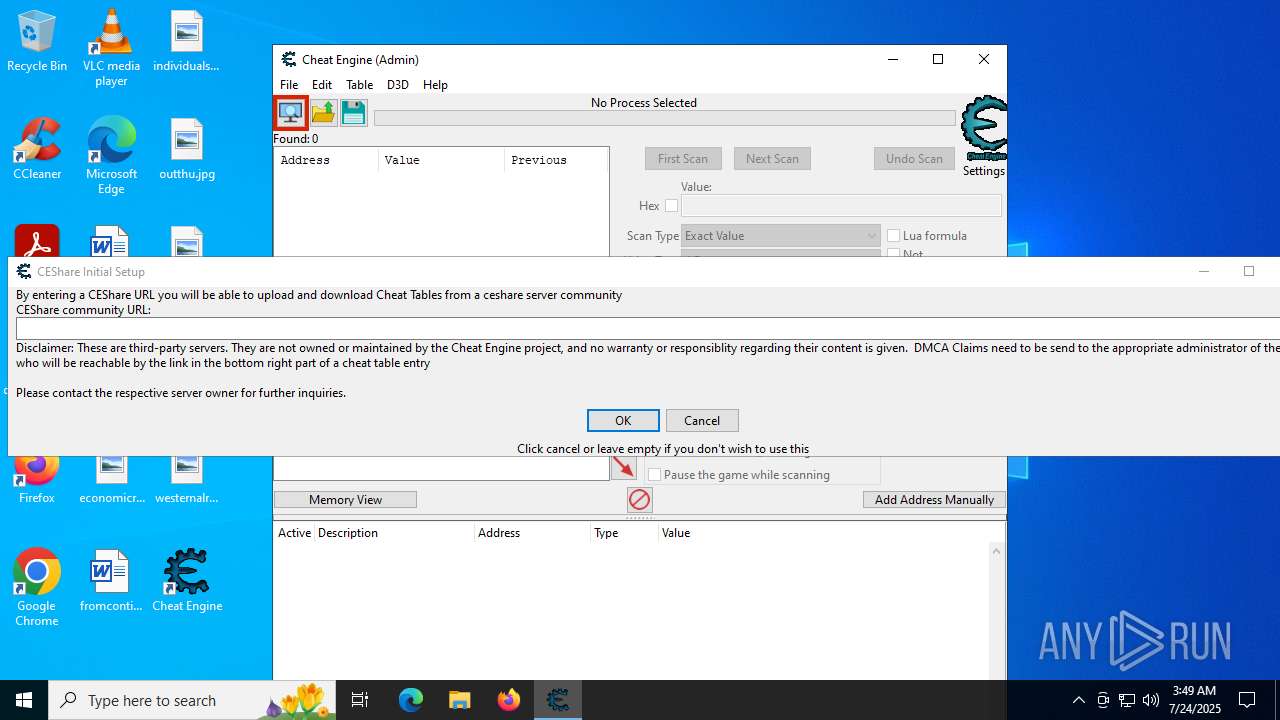The width and height of the screenshot is (1280, 720).
Task: Click the CEShare community URL field
Action: [x=648, y=329]
